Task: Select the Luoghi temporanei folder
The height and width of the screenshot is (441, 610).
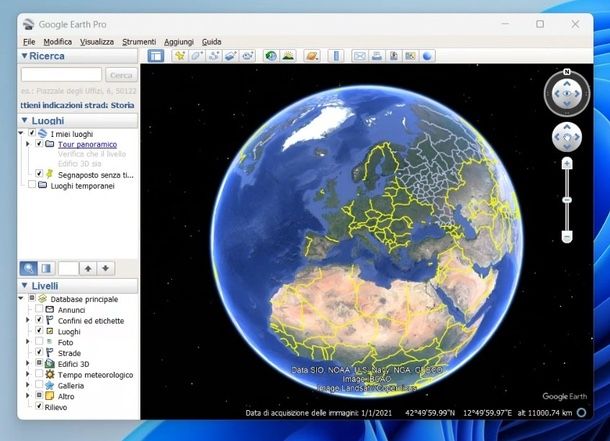Action: click(x=82, y=186)
